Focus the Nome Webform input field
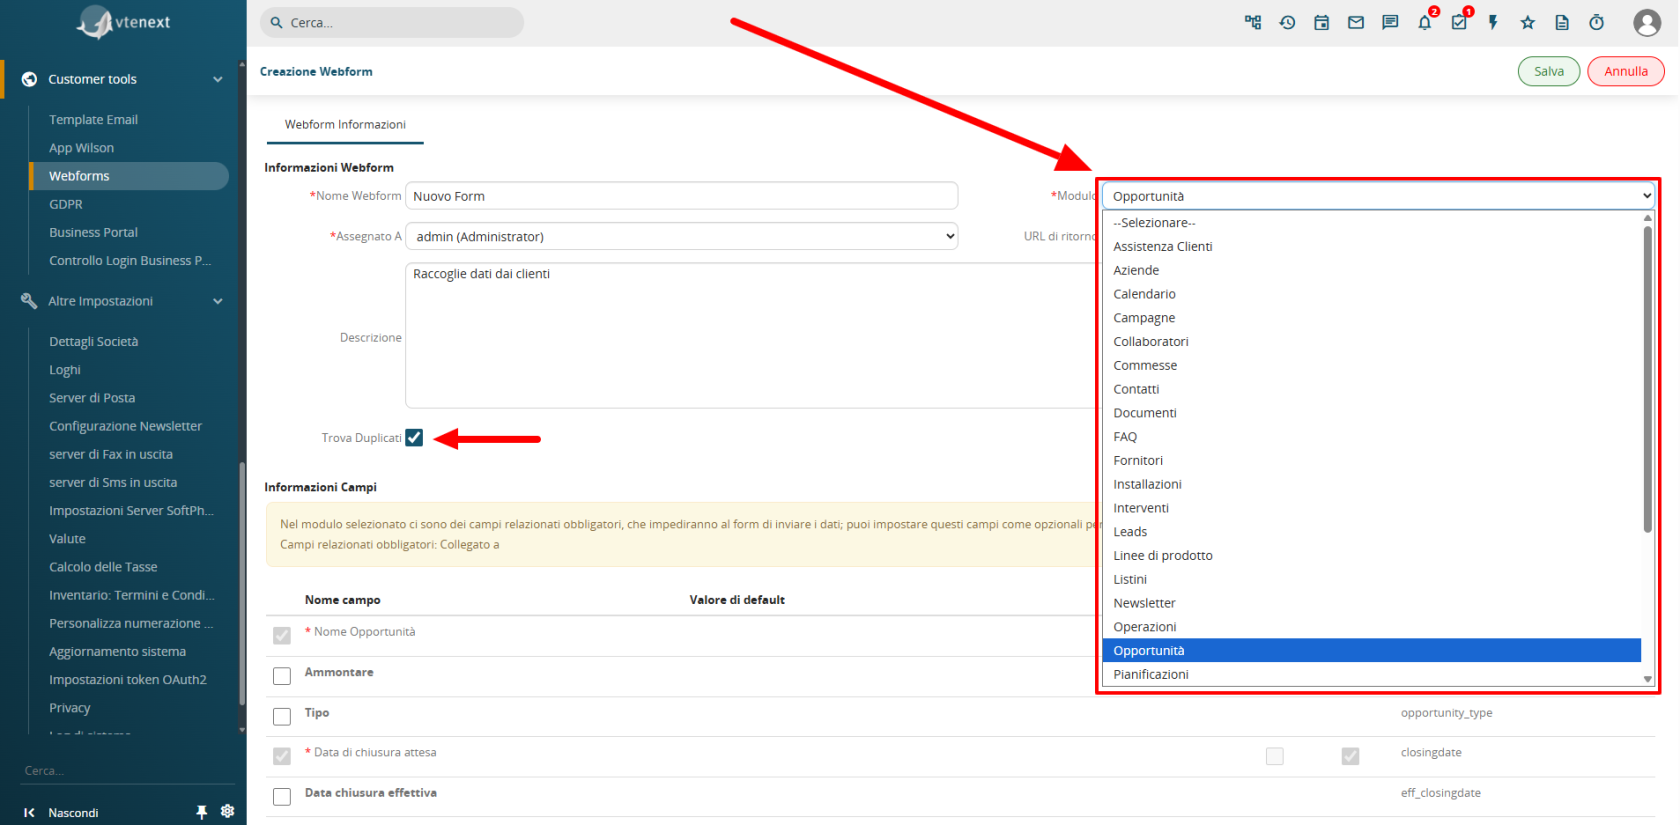This screenshot has width=1680, height=825. tap(682, 196)
